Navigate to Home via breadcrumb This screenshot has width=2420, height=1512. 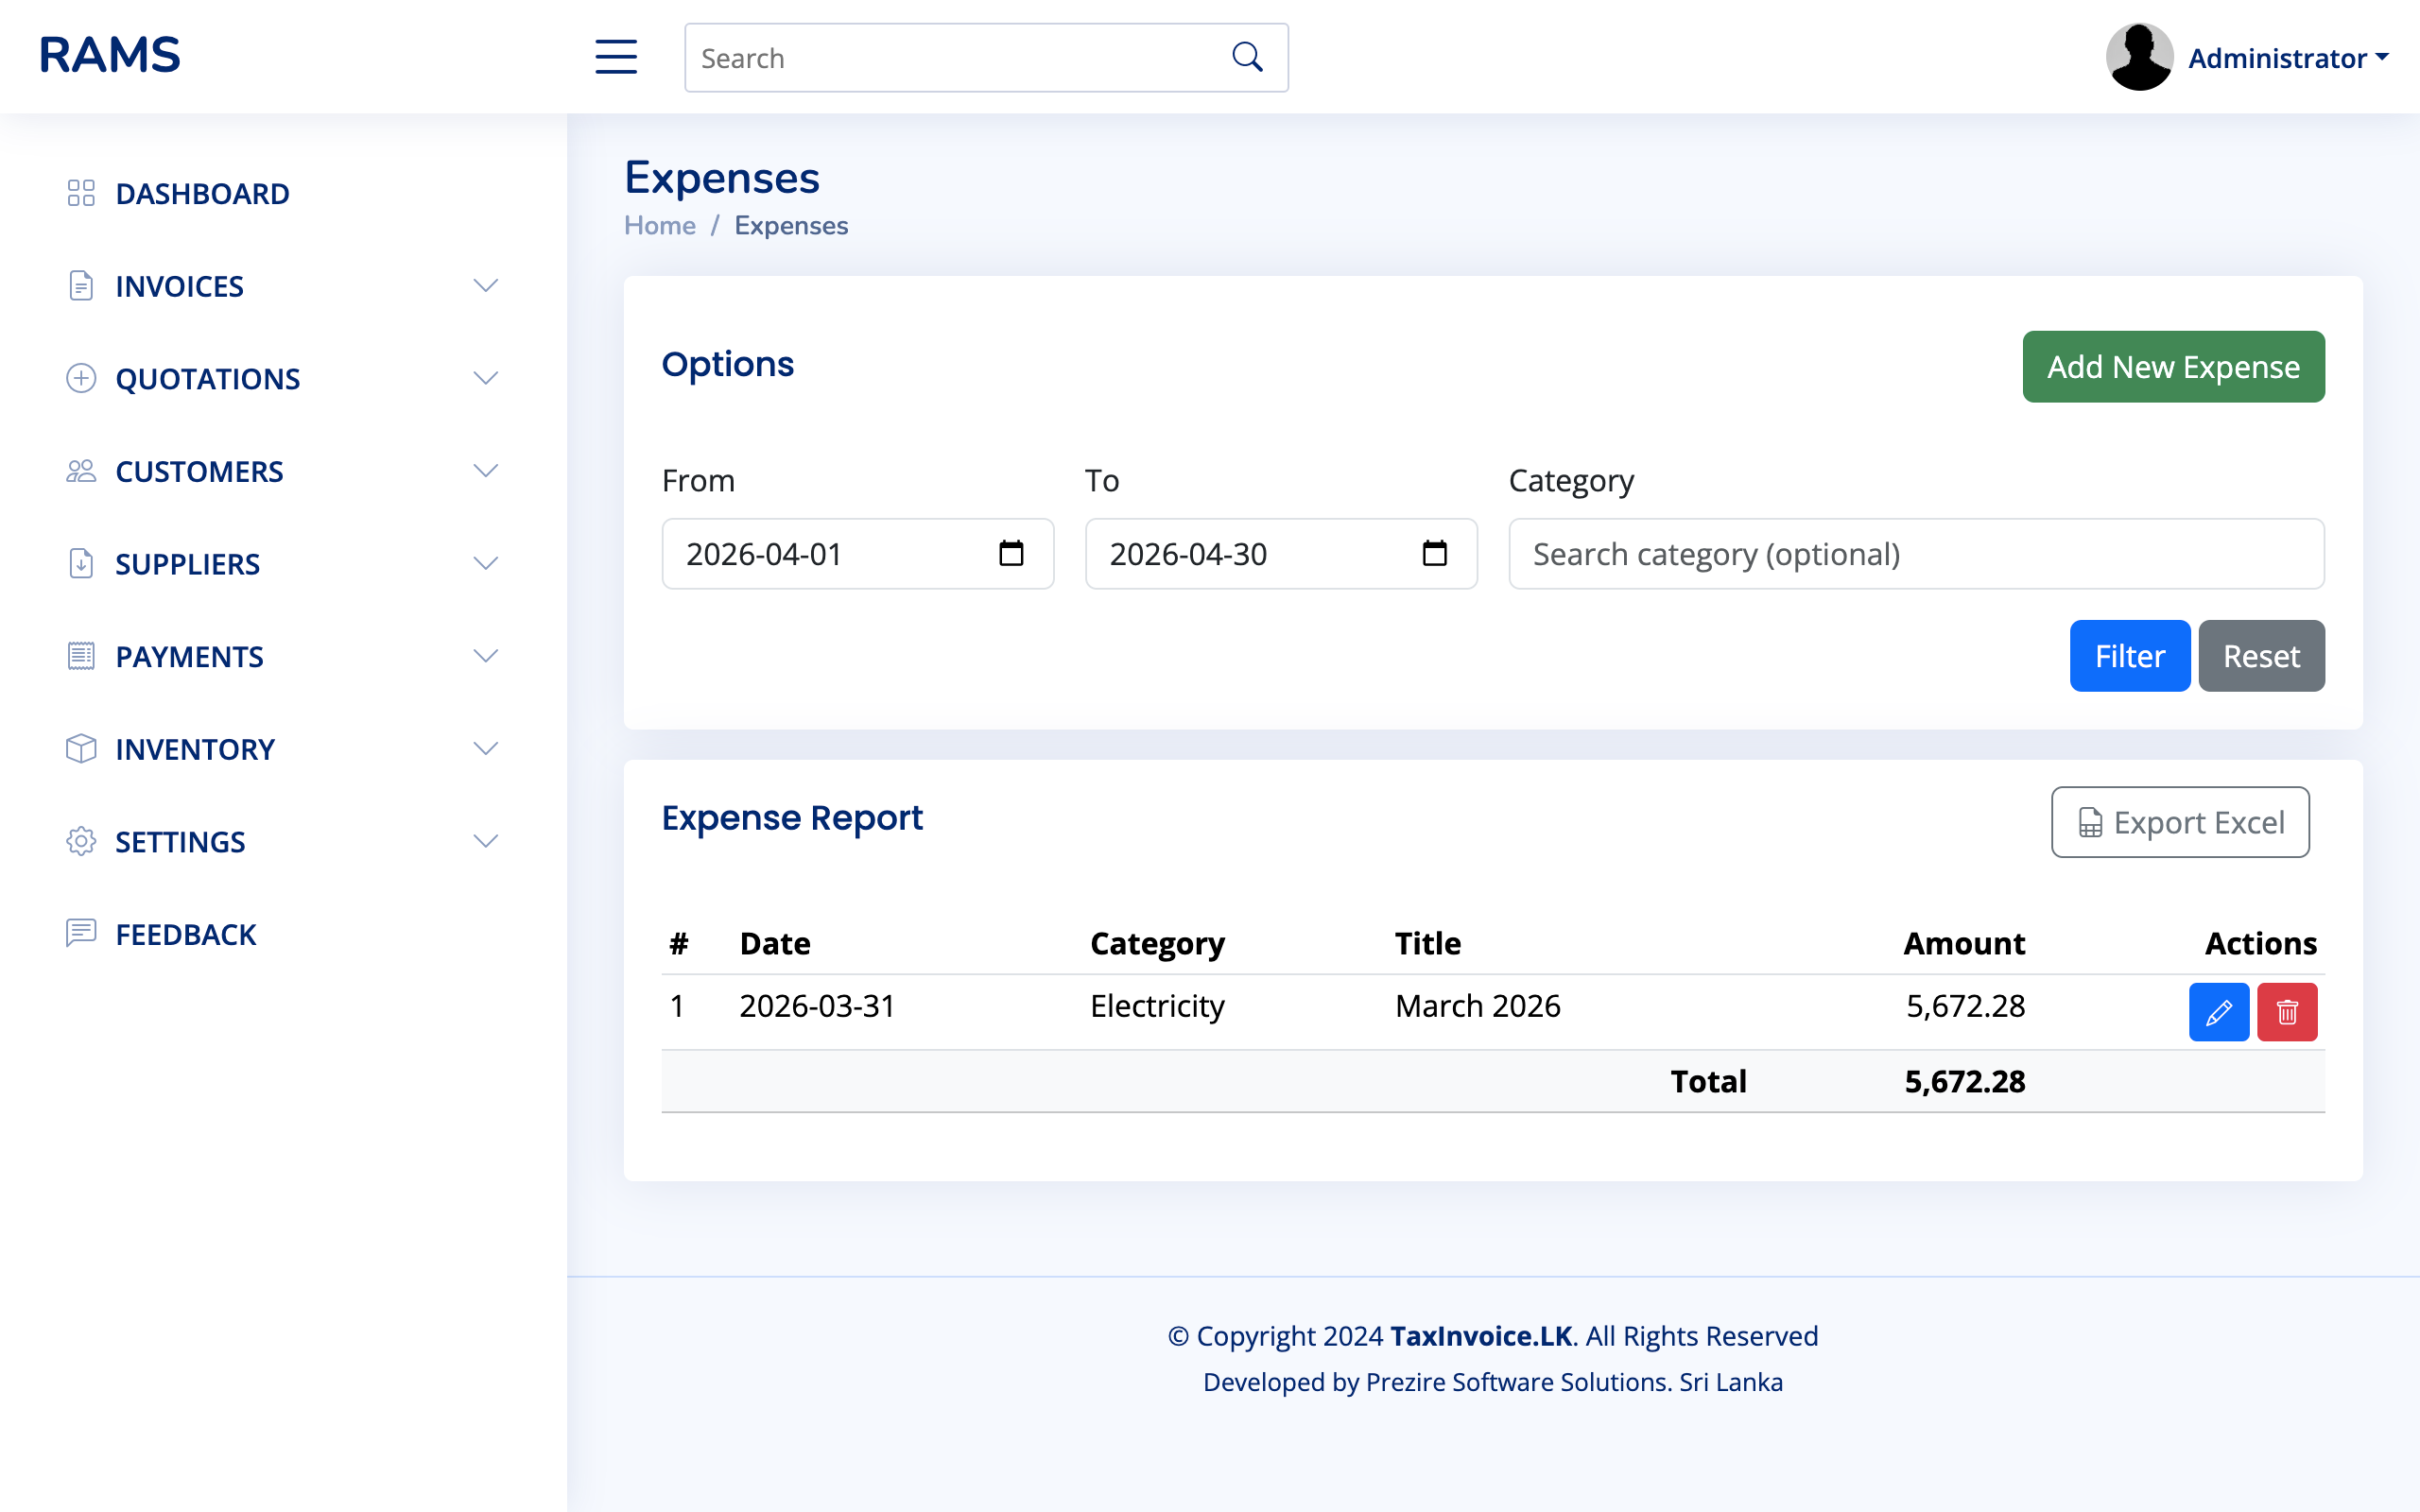[x=659, y=225]
